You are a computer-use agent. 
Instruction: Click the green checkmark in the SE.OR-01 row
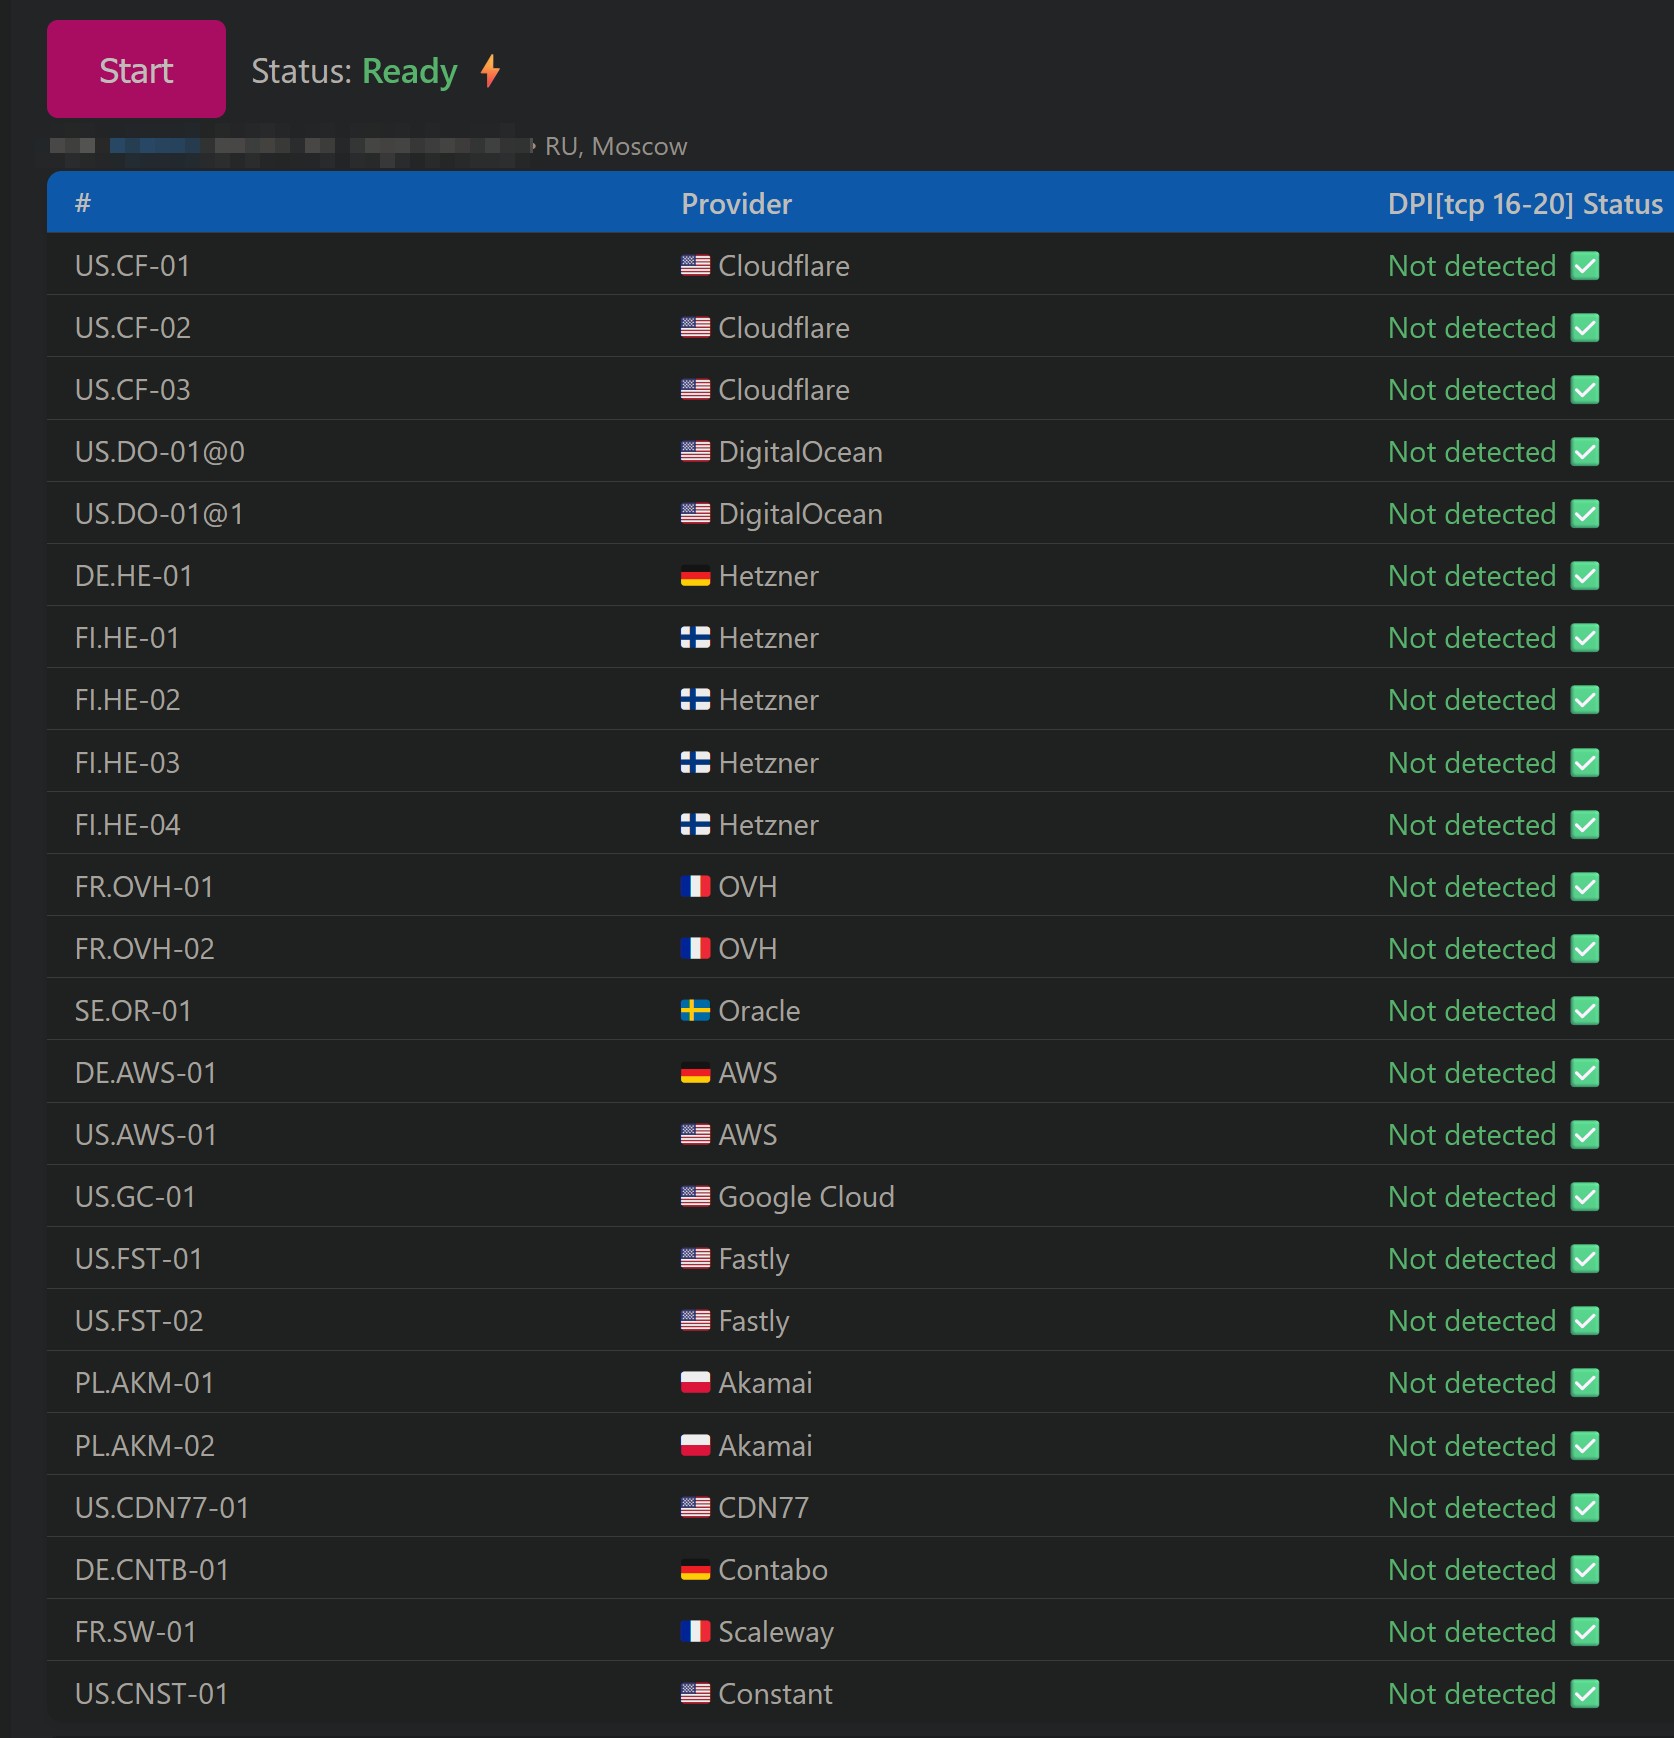pyautogui.click(x=1585, y=1011)
